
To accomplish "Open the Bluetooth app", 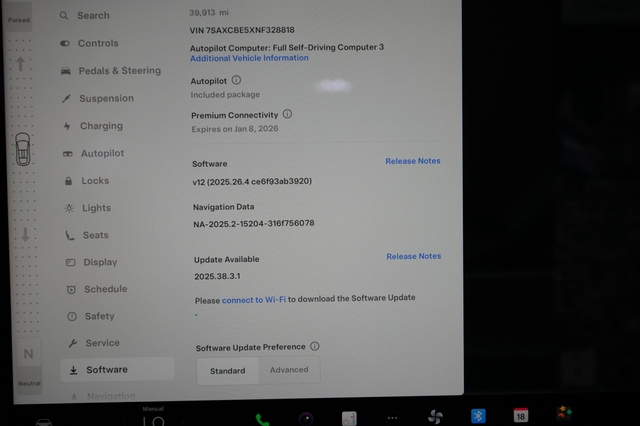I will [478, 416].
